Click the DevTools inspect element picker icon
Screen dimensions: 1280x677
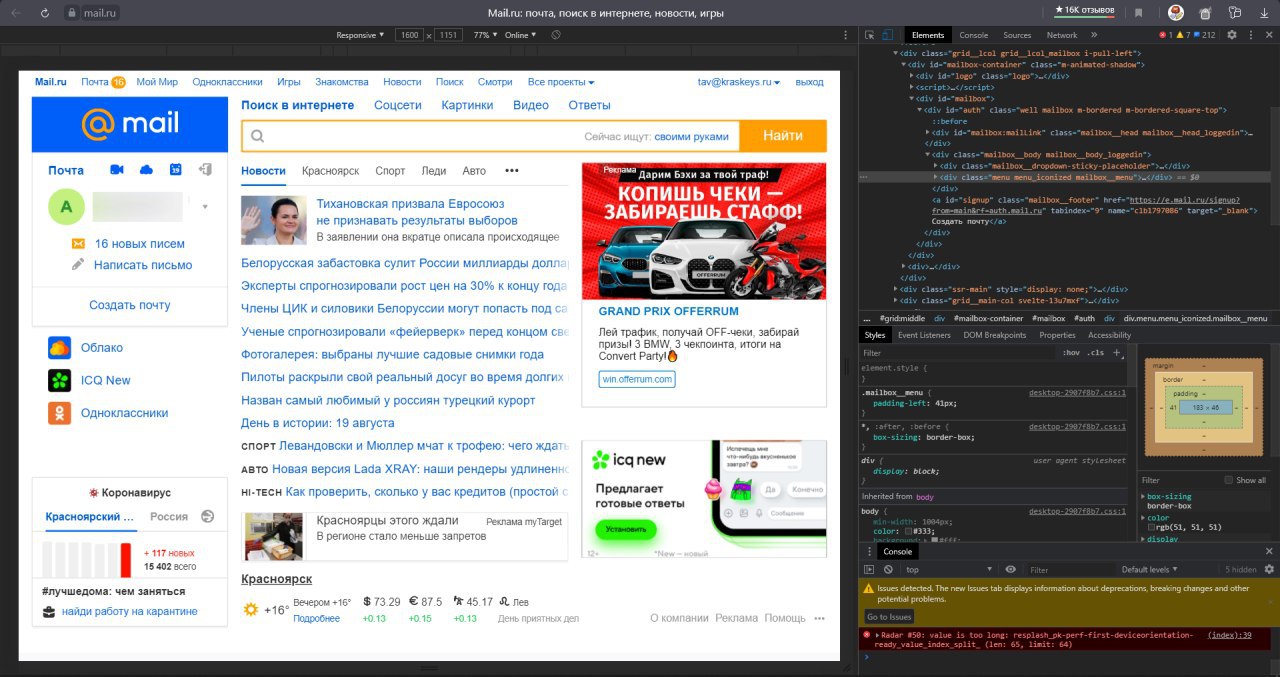[x=870, y=35]
